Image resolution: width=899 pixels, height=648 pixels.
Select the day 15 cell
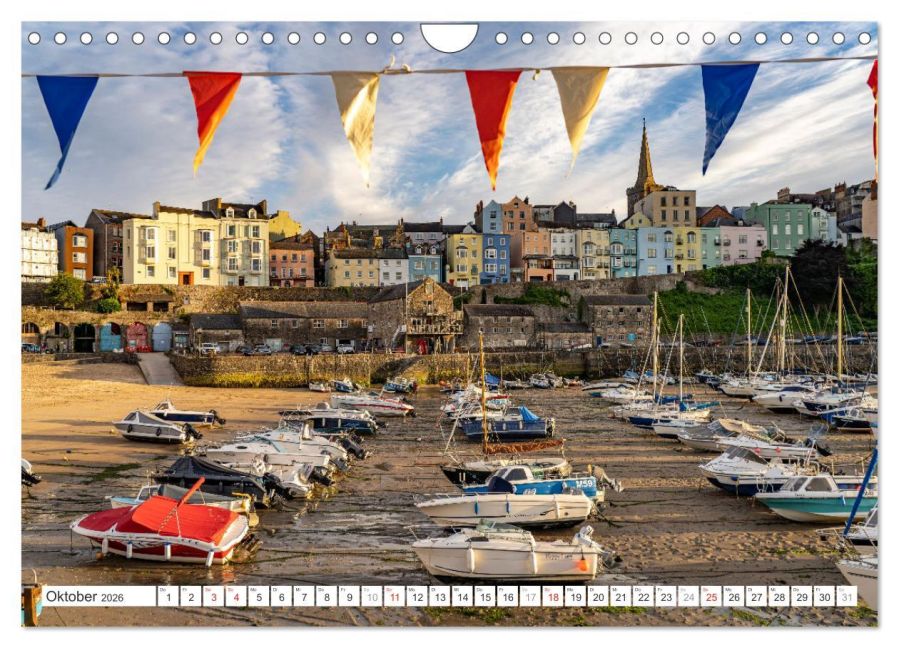pyautogui.click(x=485, y=596)
